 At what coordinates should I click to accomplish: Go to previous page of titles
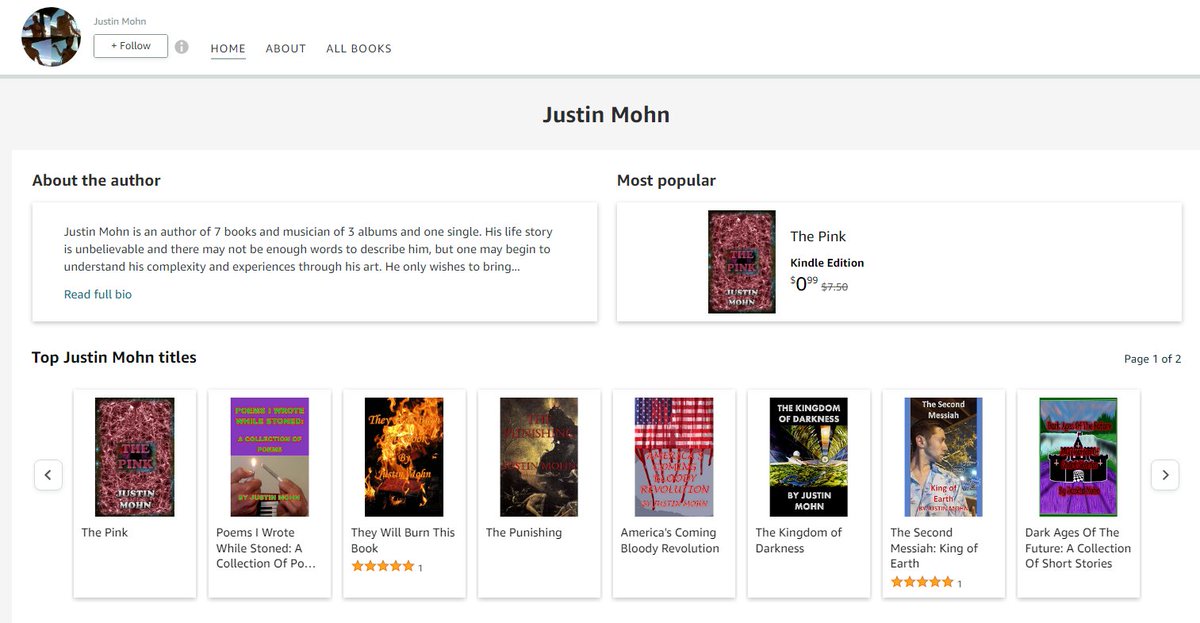(x=48, y=475)
